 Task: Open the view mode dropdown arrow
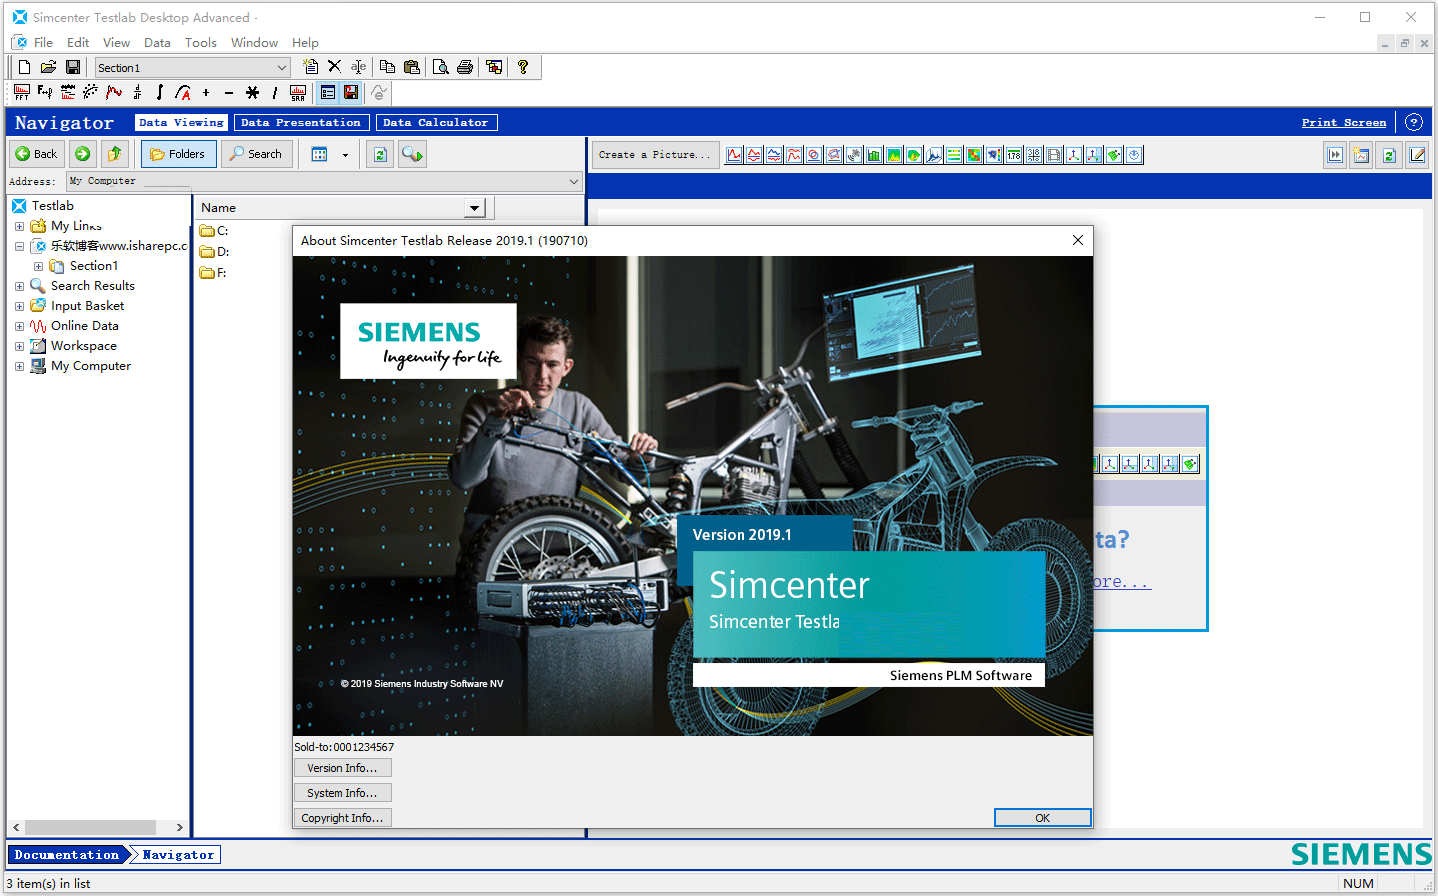(x=345, y=155)
